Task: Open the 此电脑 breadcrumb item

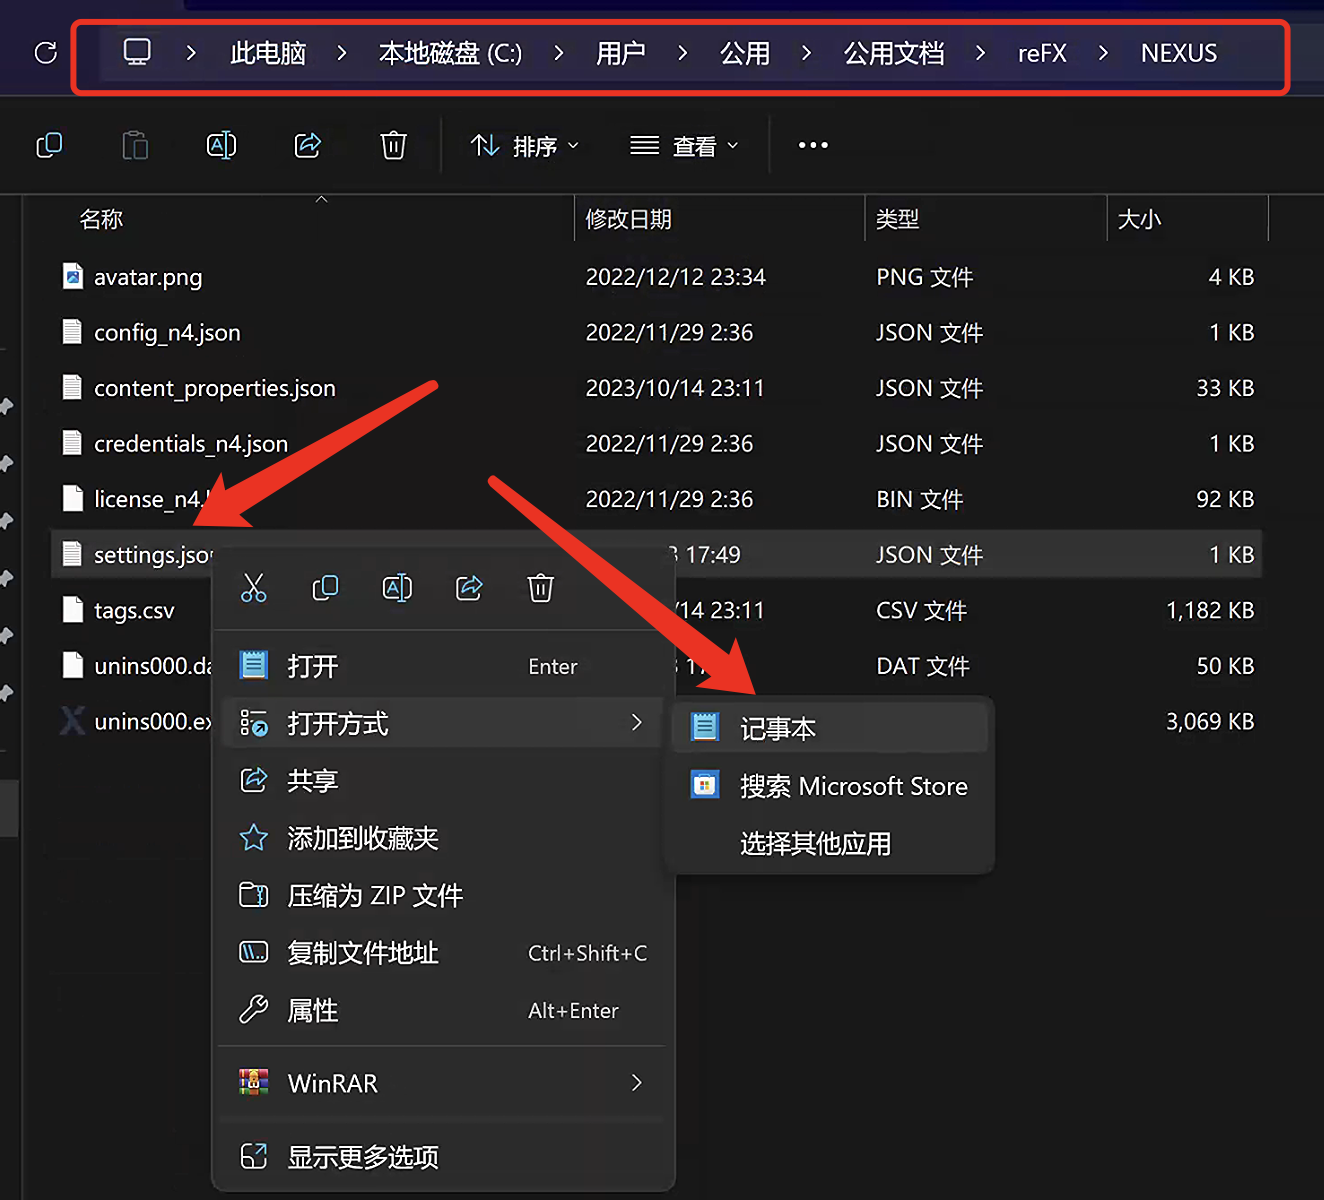Action: coord(267,53)
